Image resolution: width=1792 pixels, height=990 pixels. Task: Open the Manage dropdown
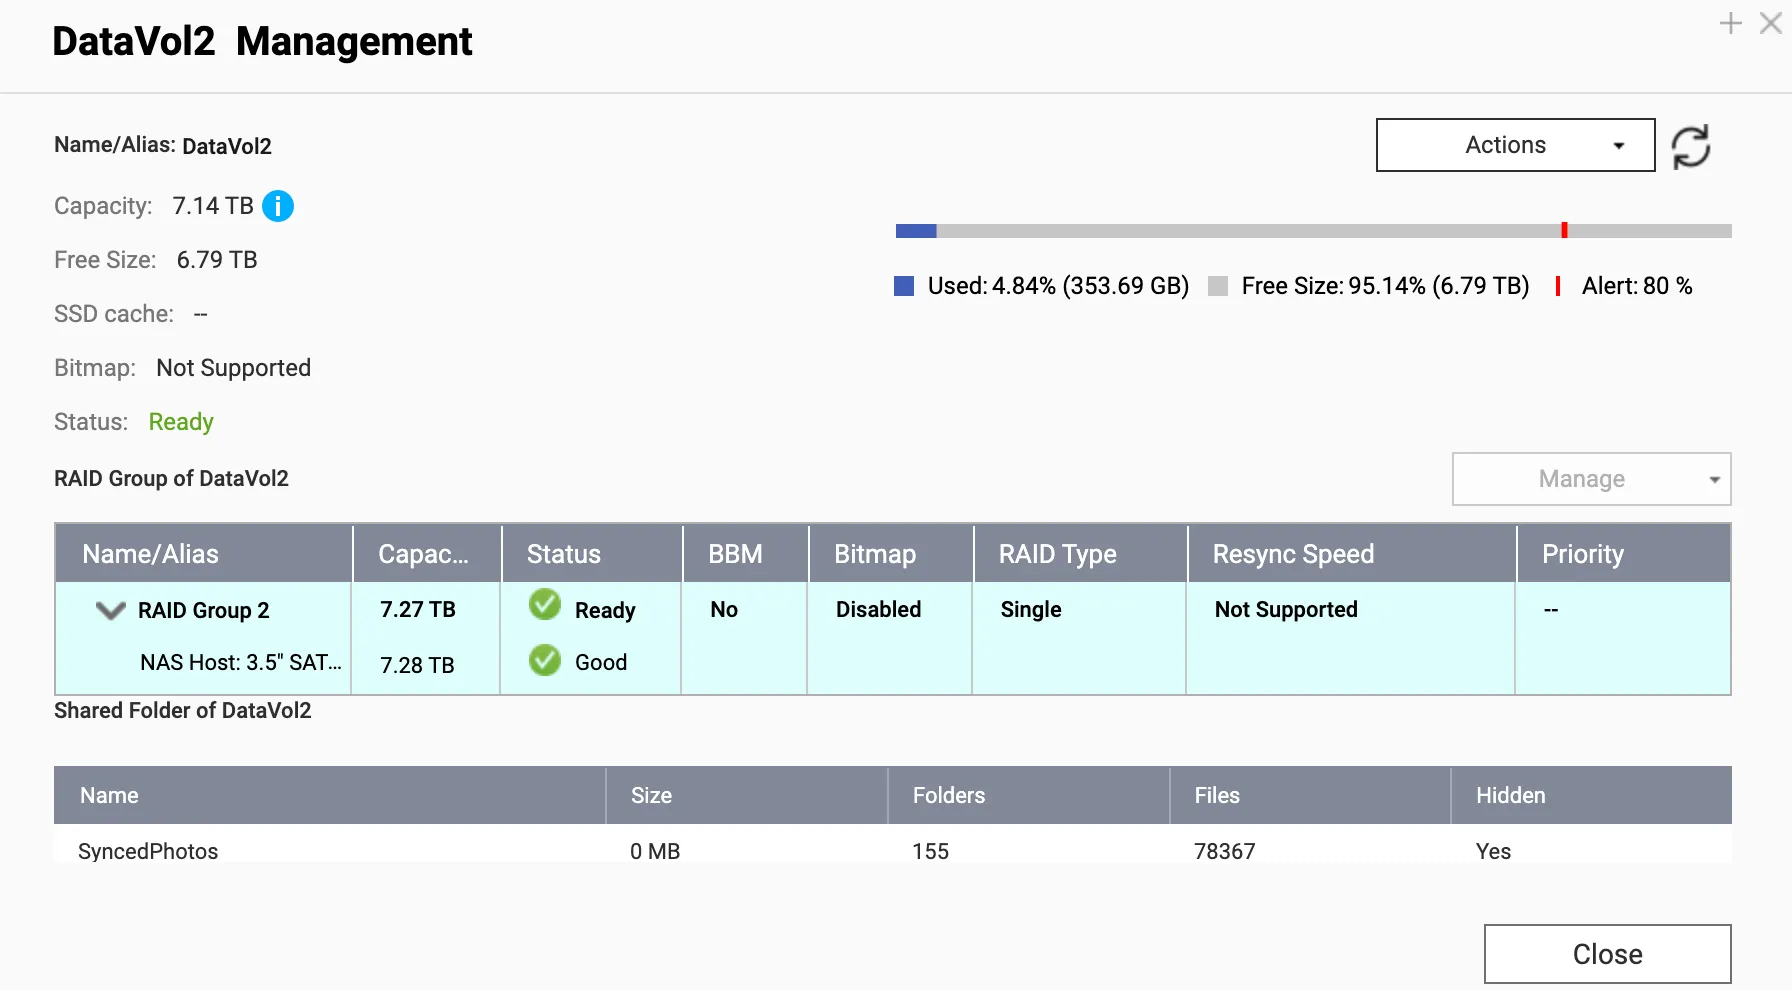[x=1591, y=479]
